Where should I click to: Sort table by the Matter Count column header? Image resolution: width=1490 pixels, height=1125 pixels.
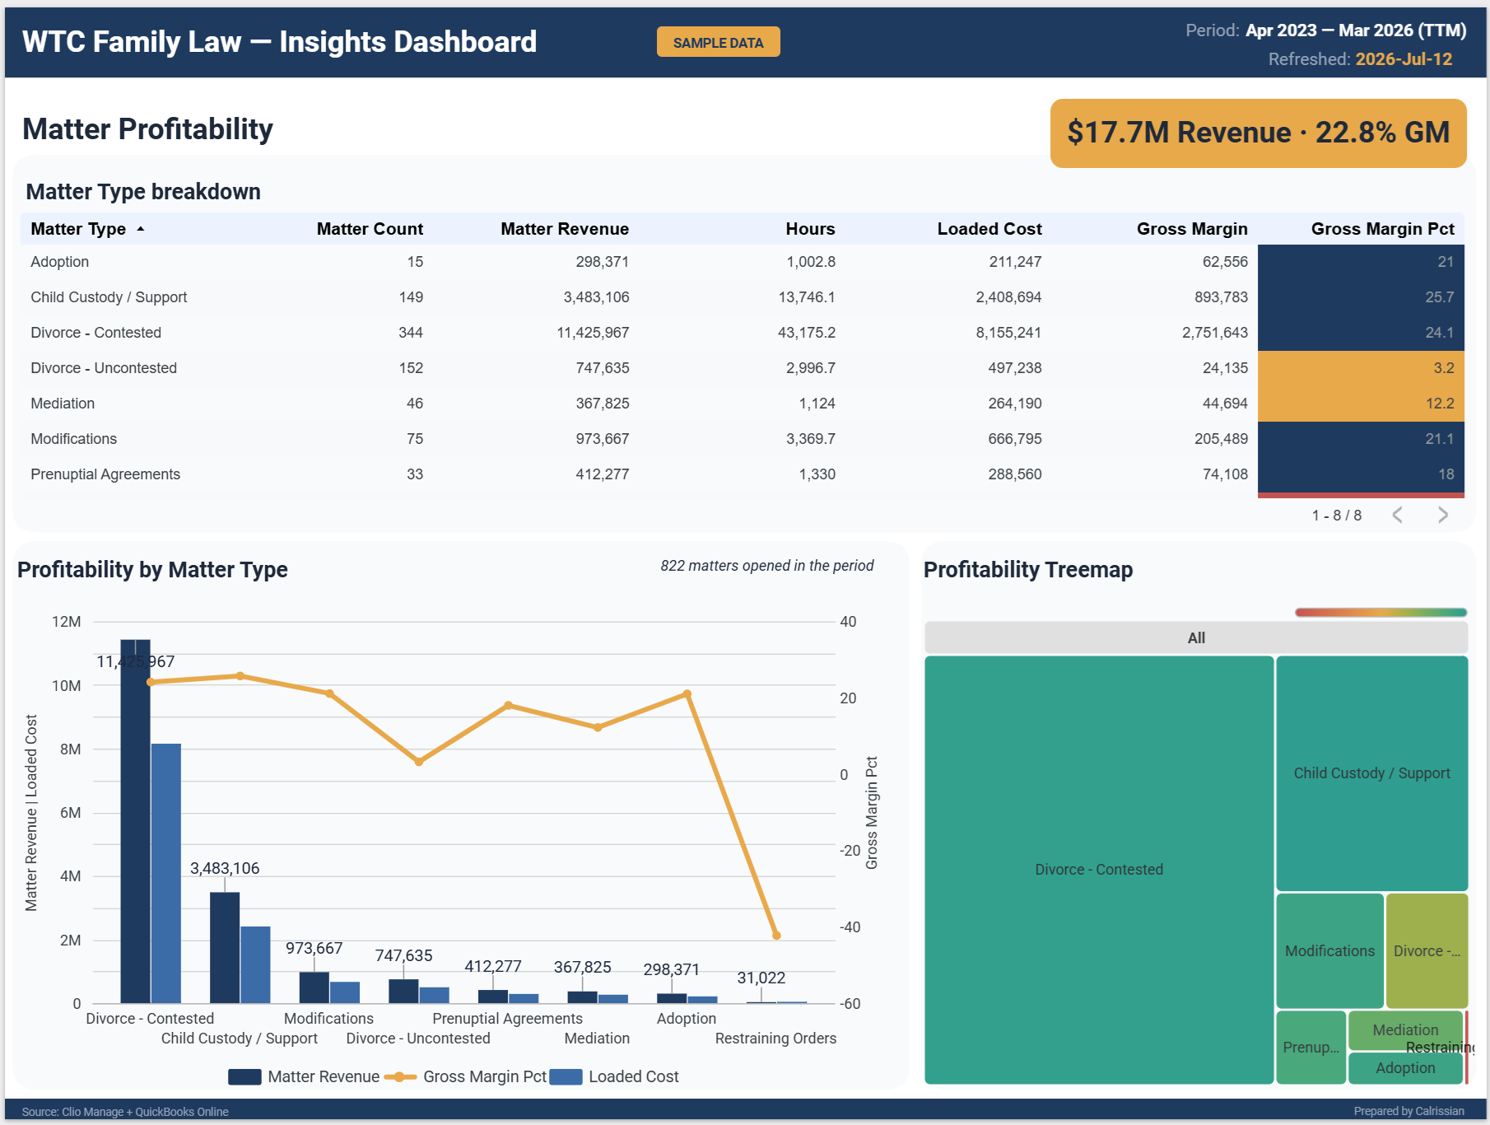pos(370,229)
